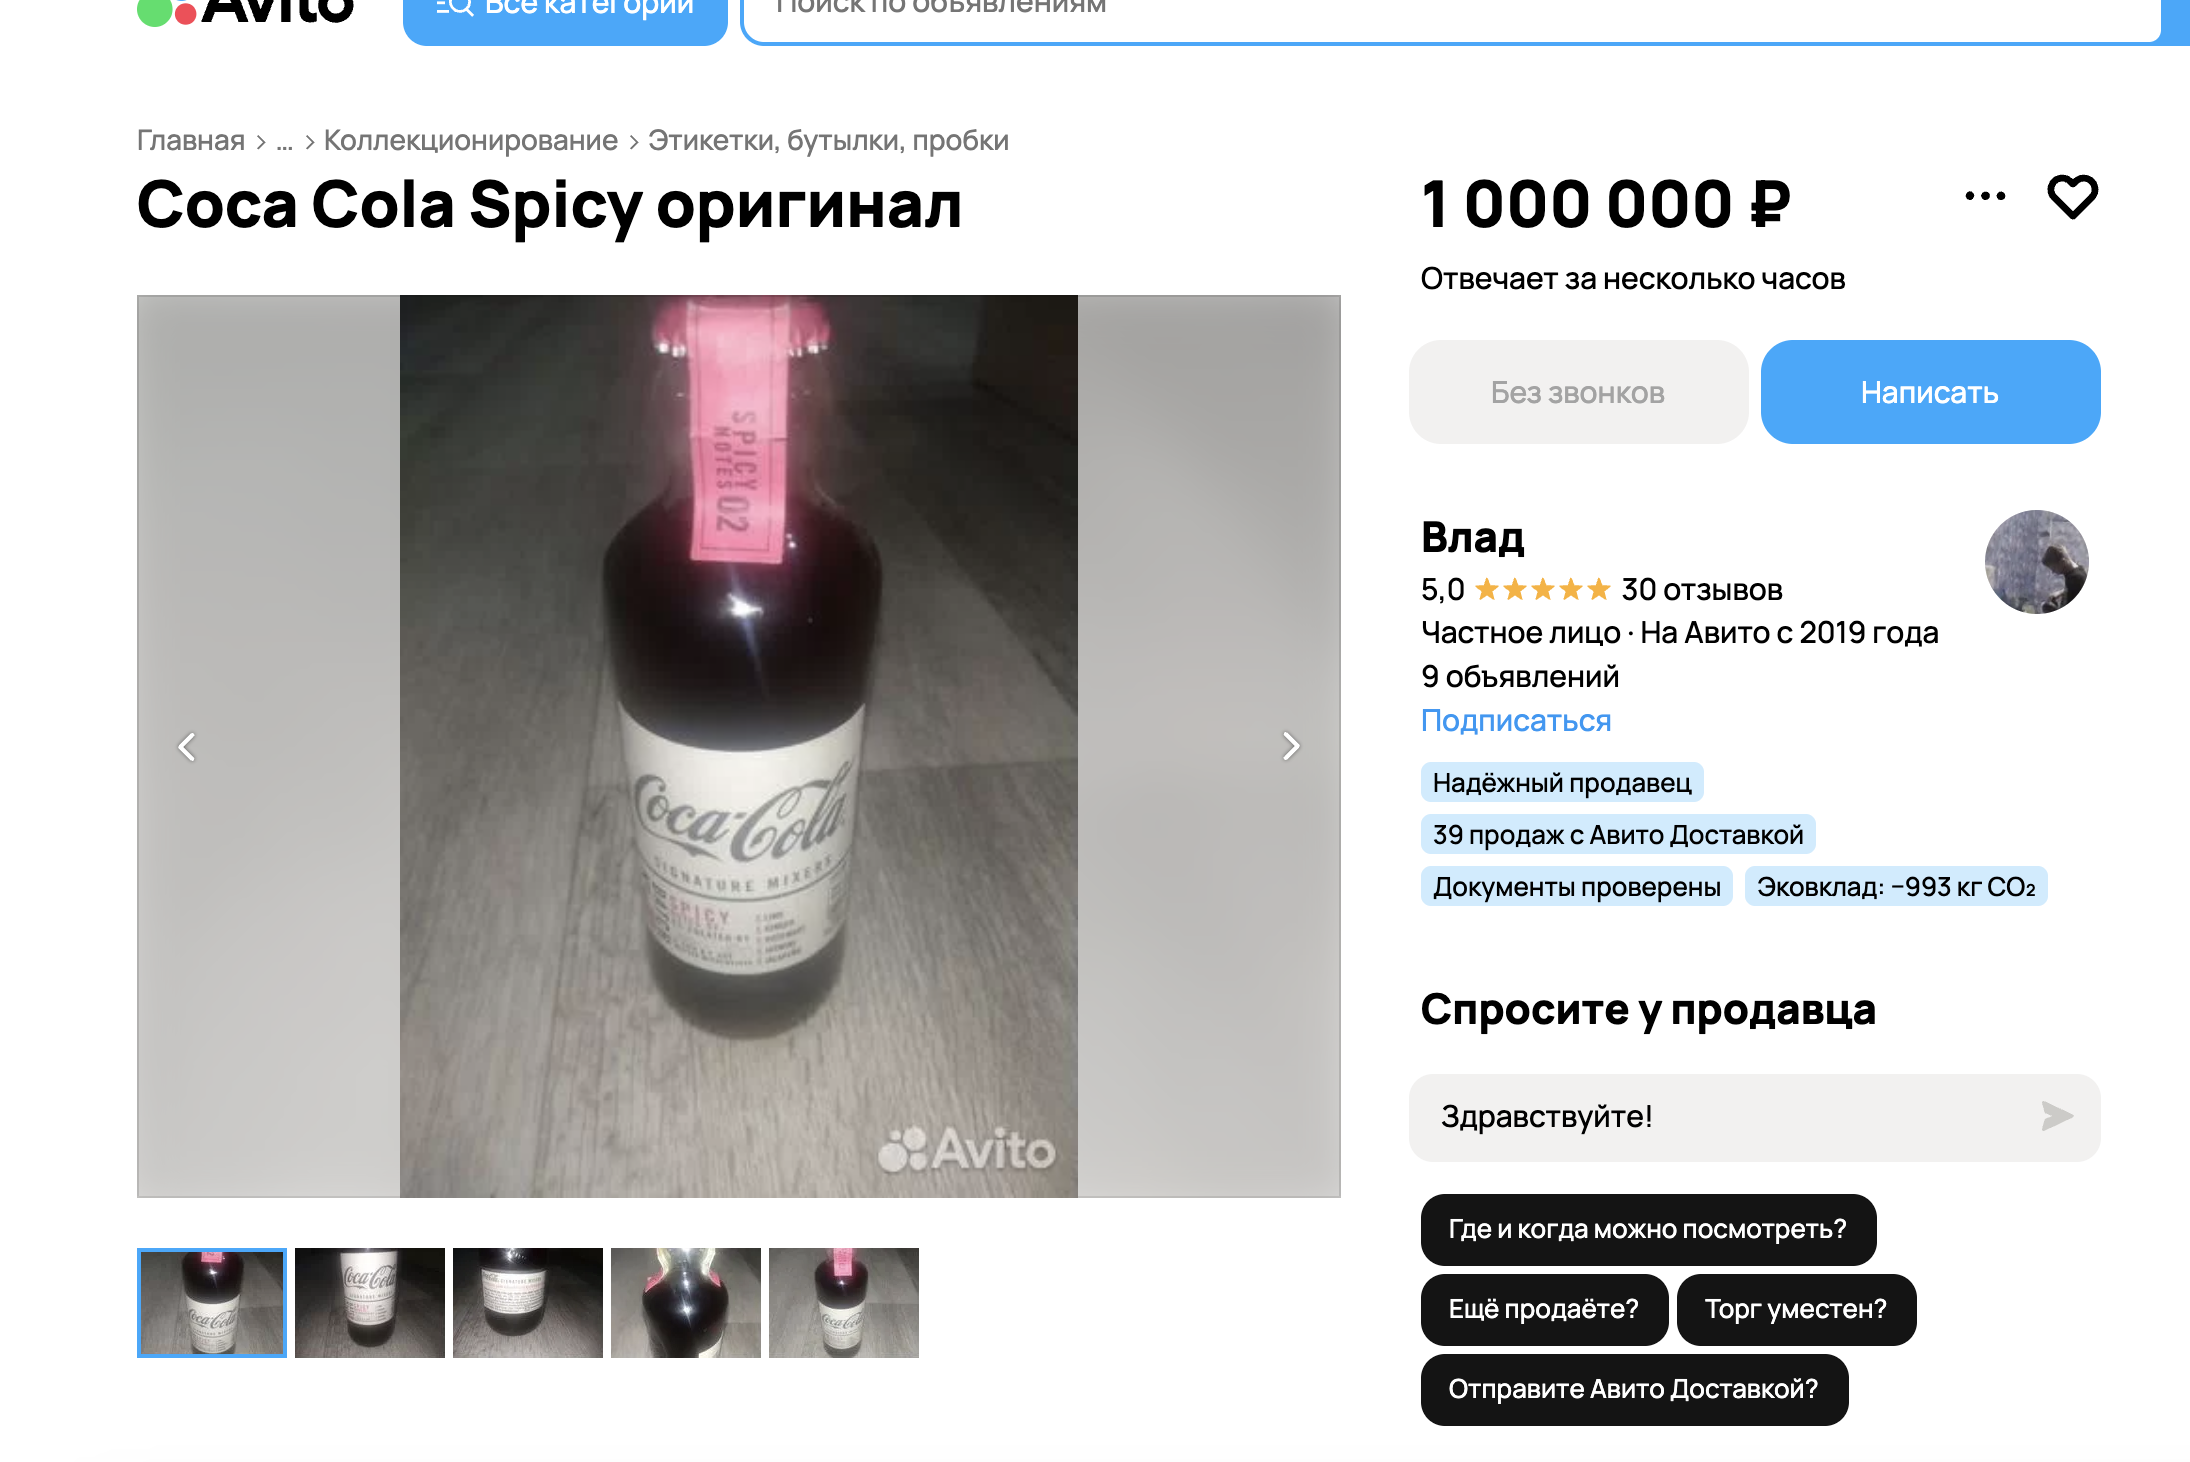The image size is (2190, 1462).
Task: Show previous photo with left arrow
Action: pos(187,746)
